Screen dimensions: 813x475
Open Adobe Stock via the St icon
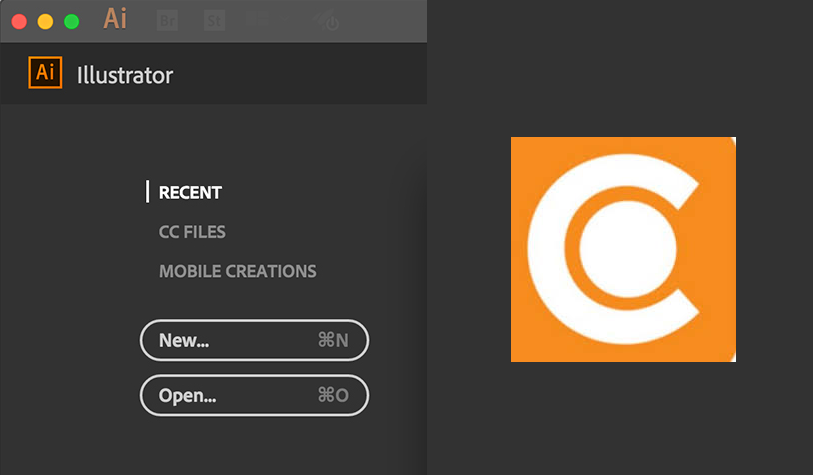214,21
